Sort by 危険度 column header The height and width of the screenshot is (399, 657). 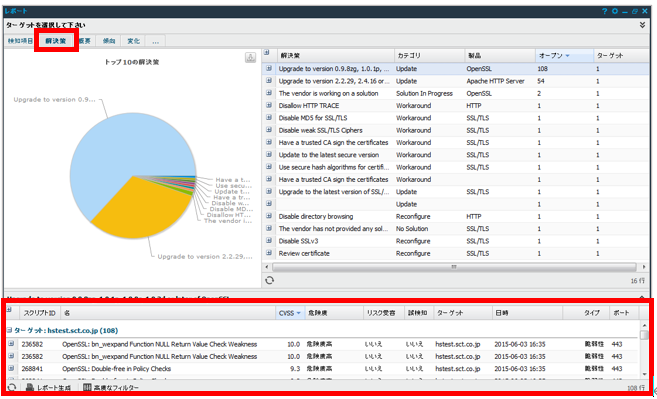click(333, 313)
